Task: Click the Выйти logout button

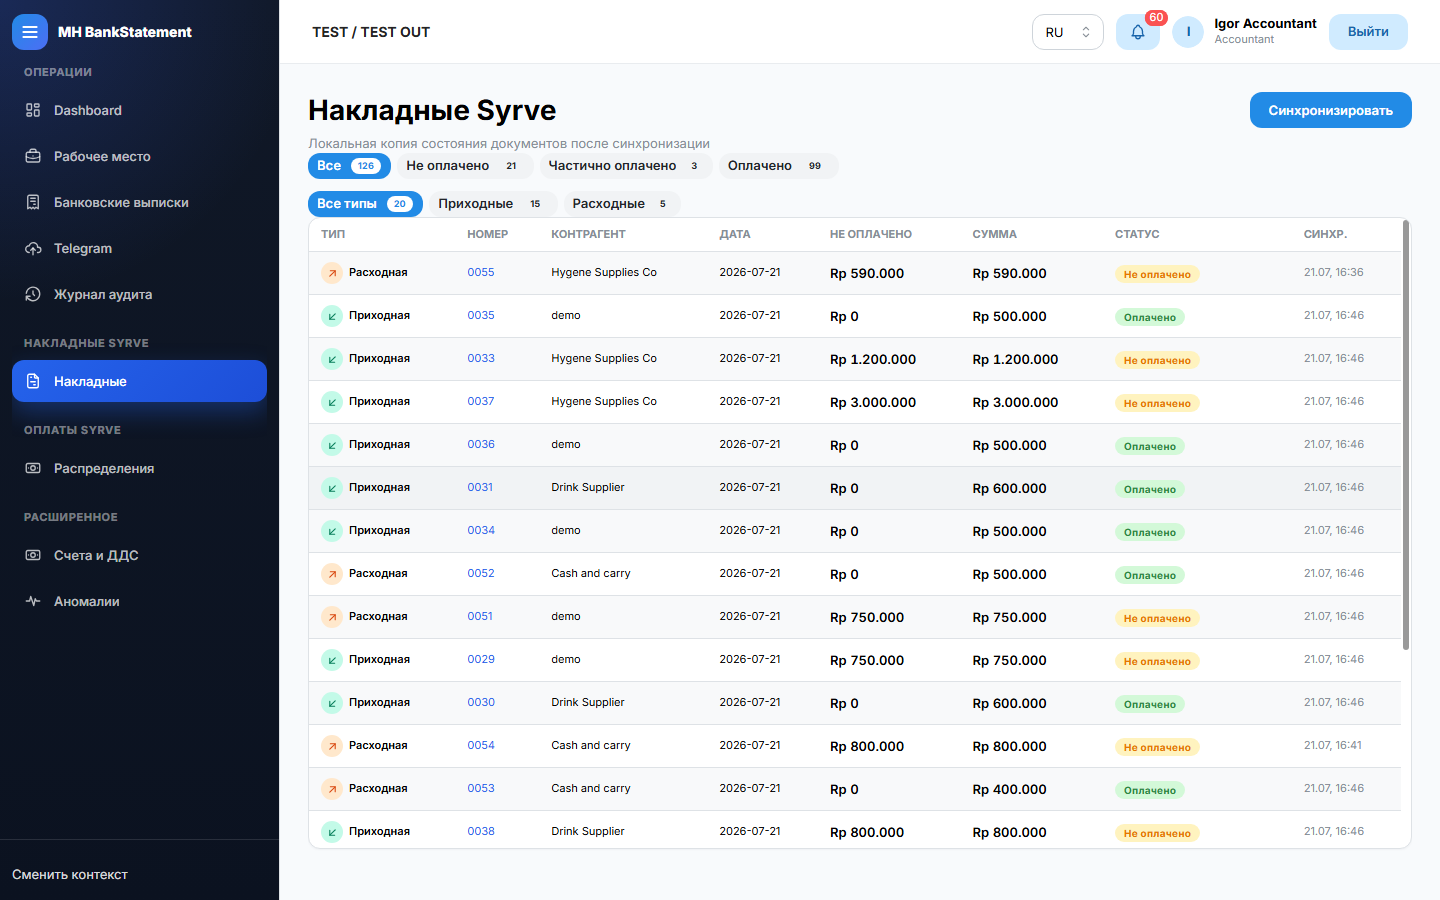Action: tap(1368, 32)
